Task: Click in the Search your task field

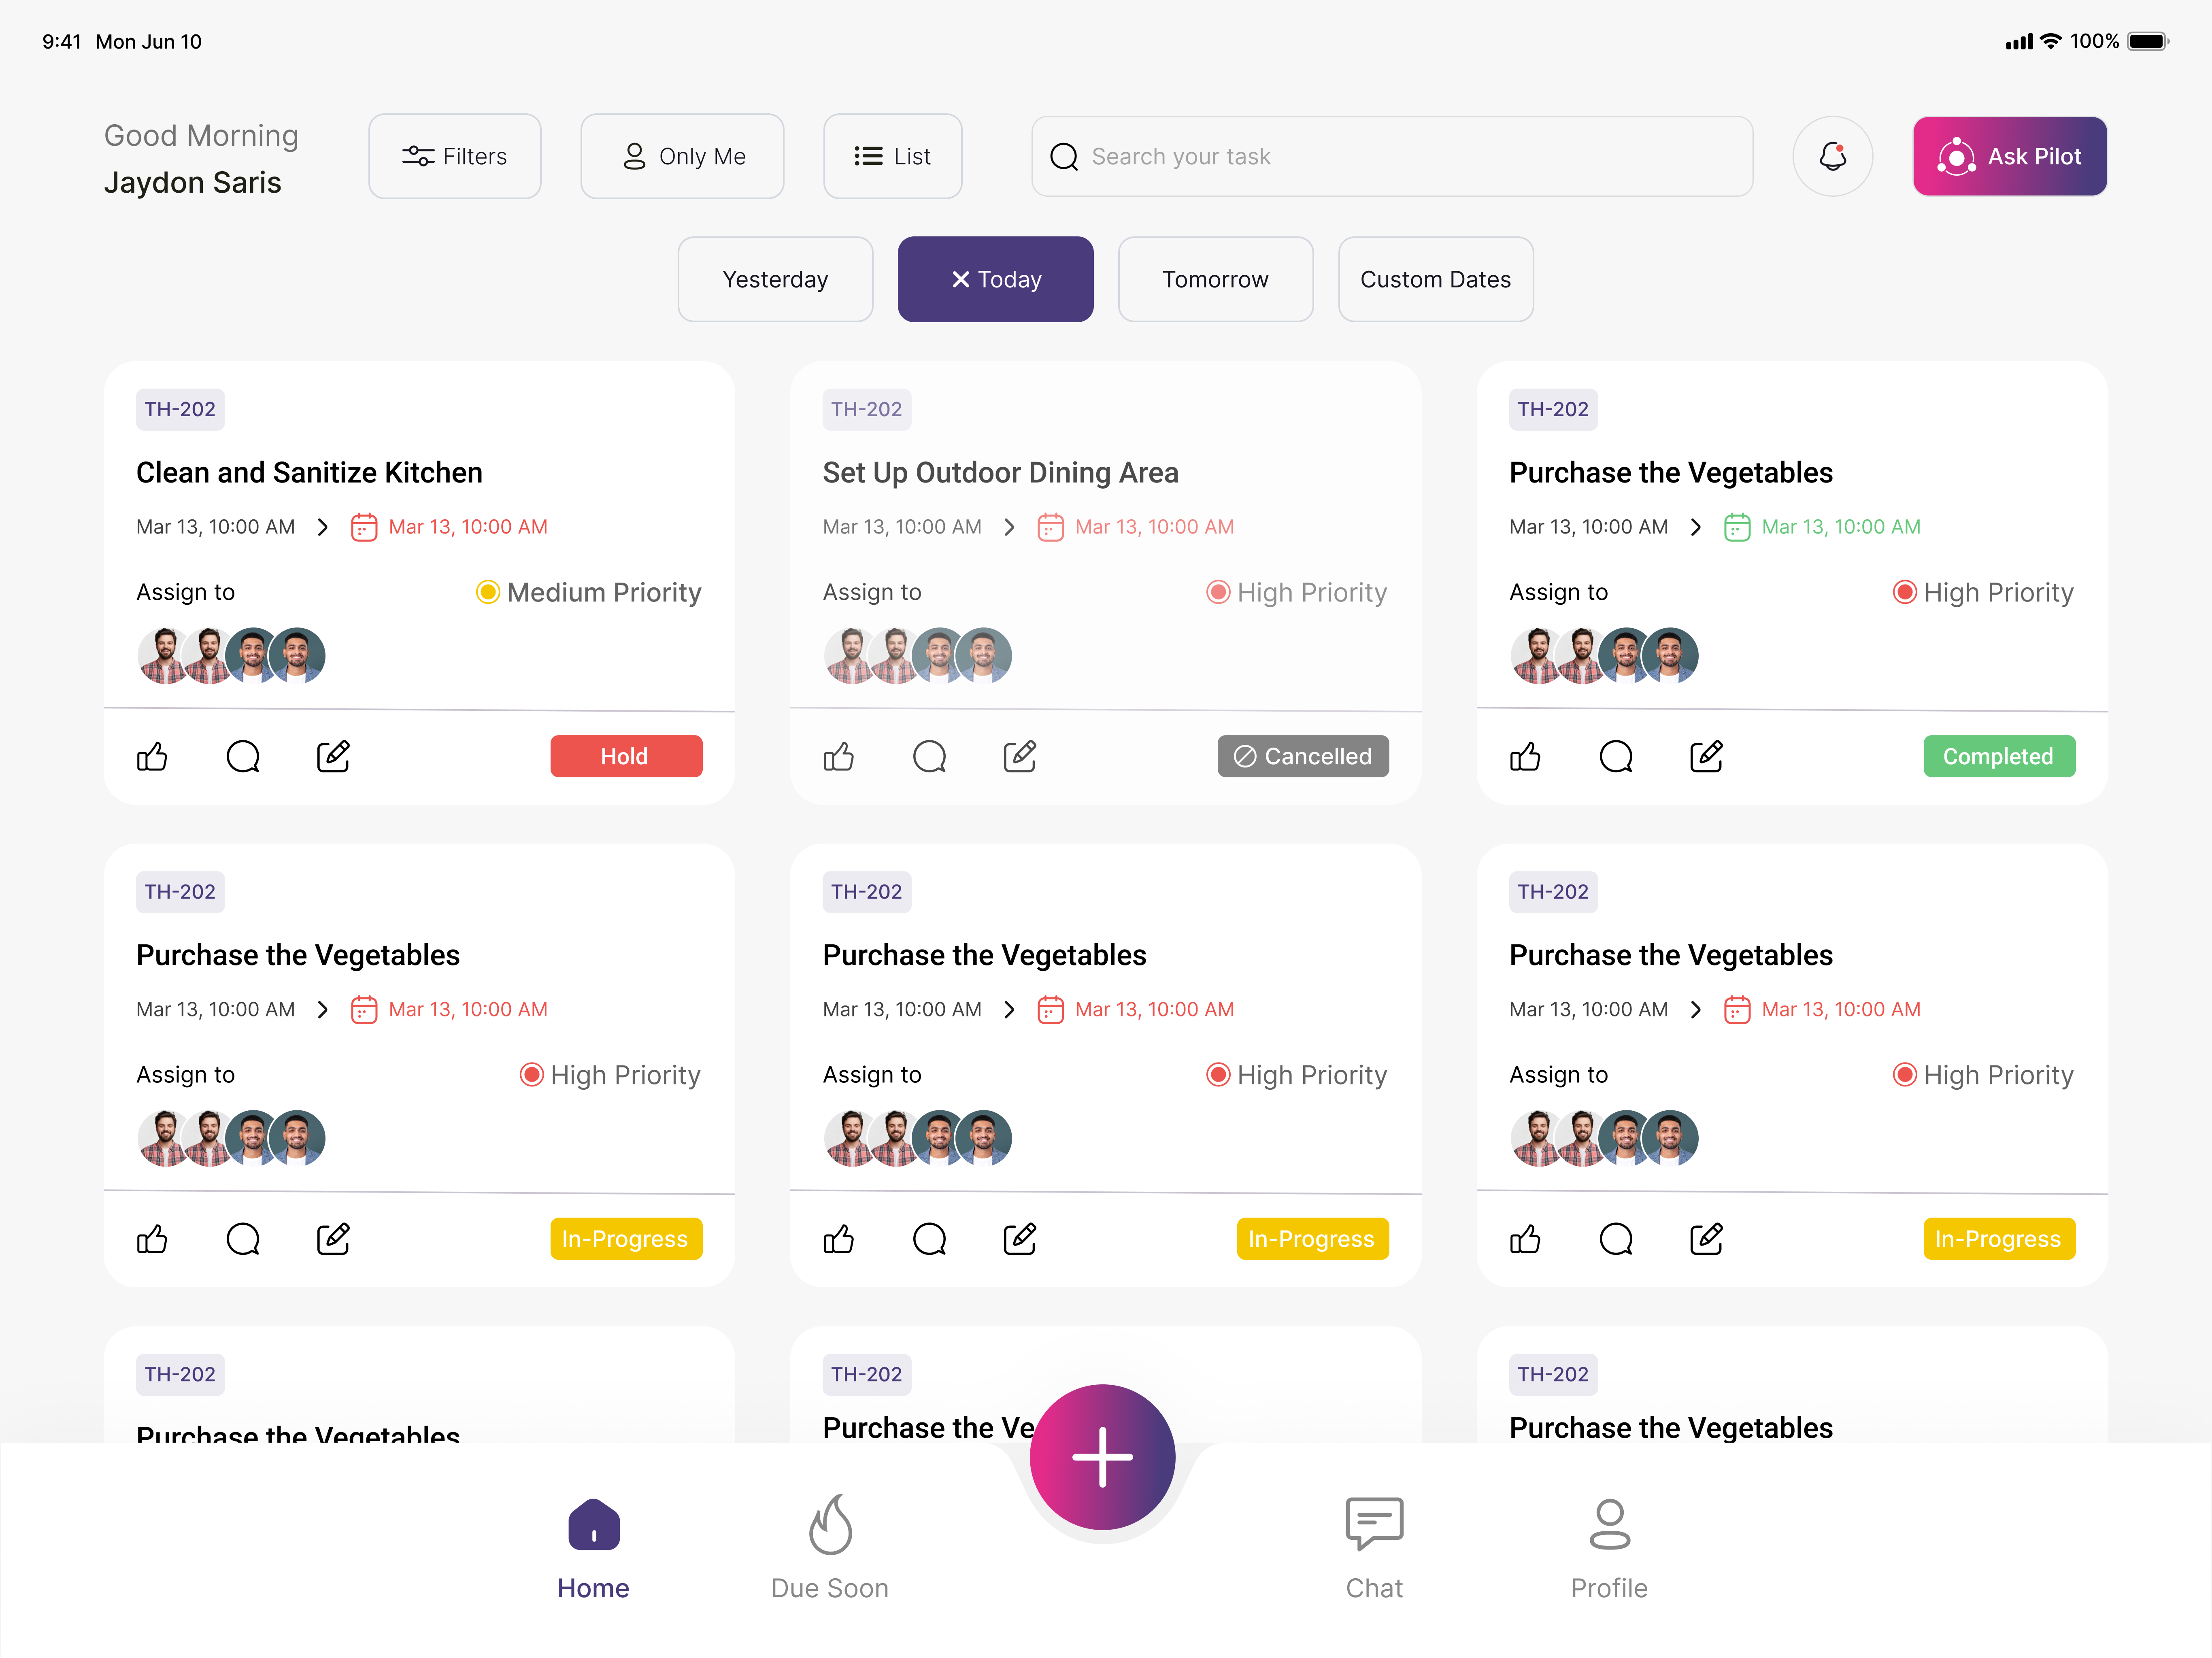Action: point(1392,156)
